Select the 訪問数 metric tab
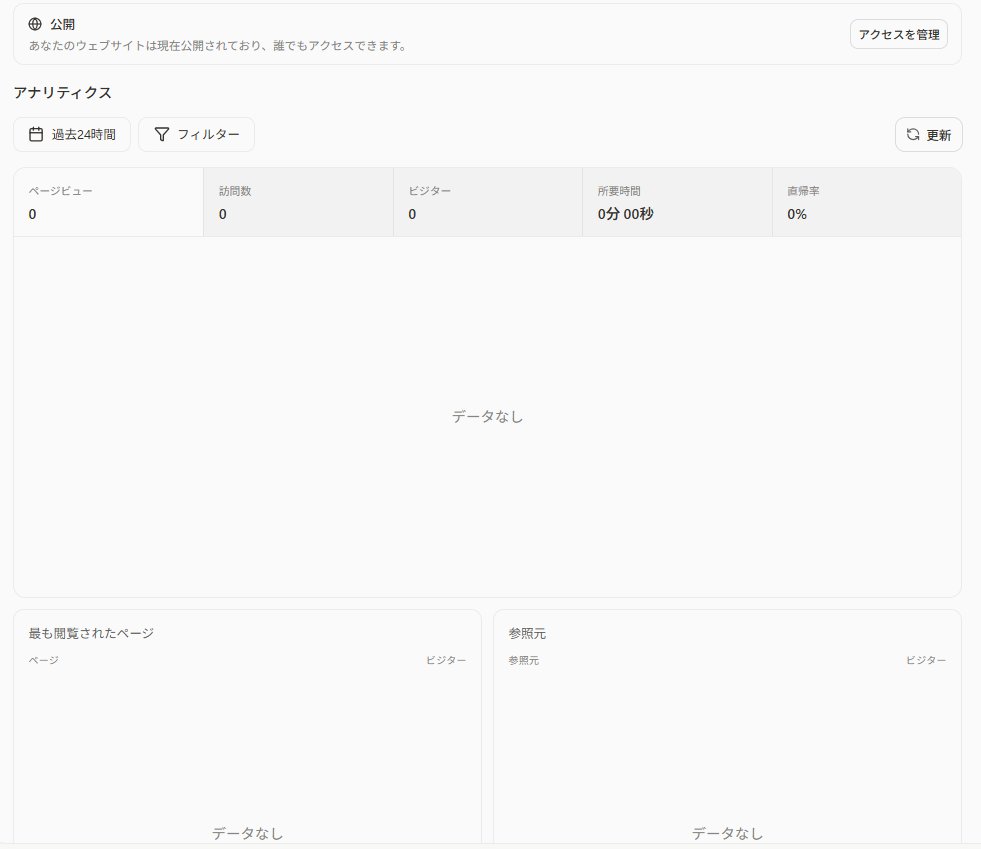The width and height of the screenshot is (981, 849). coord(298,202)
